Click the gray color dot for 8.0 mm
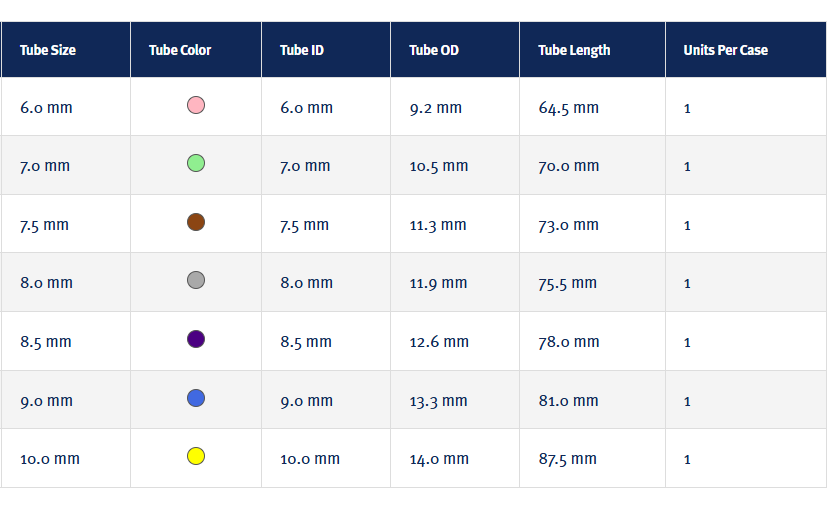Image resolution: width=829 pixels, height=514 pixels. pyautogui.click(x=196, y=281)
